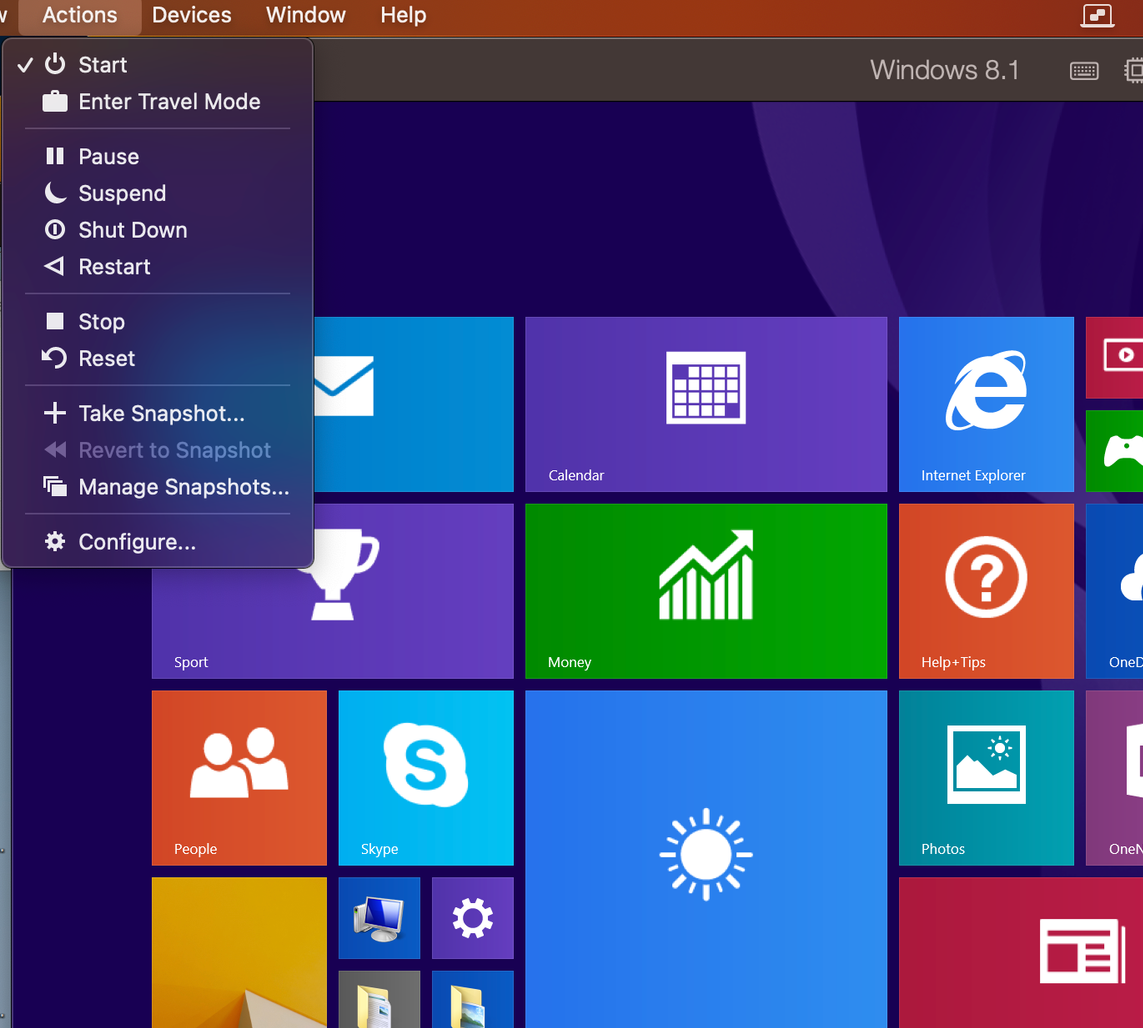Click the Windows 8.1 window title

(x=944, y=70)
